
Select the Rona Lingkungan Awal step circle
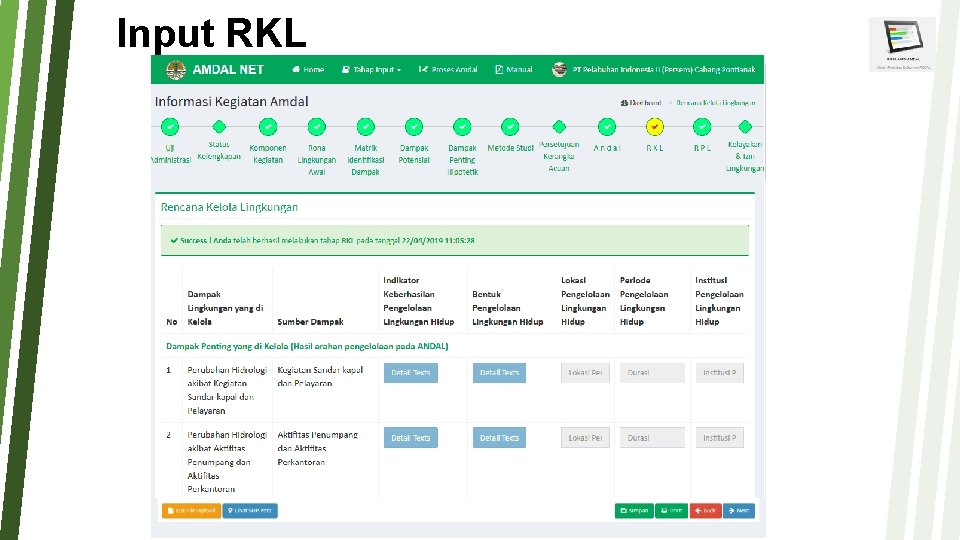pyautogui.click(x=317, y=127)
